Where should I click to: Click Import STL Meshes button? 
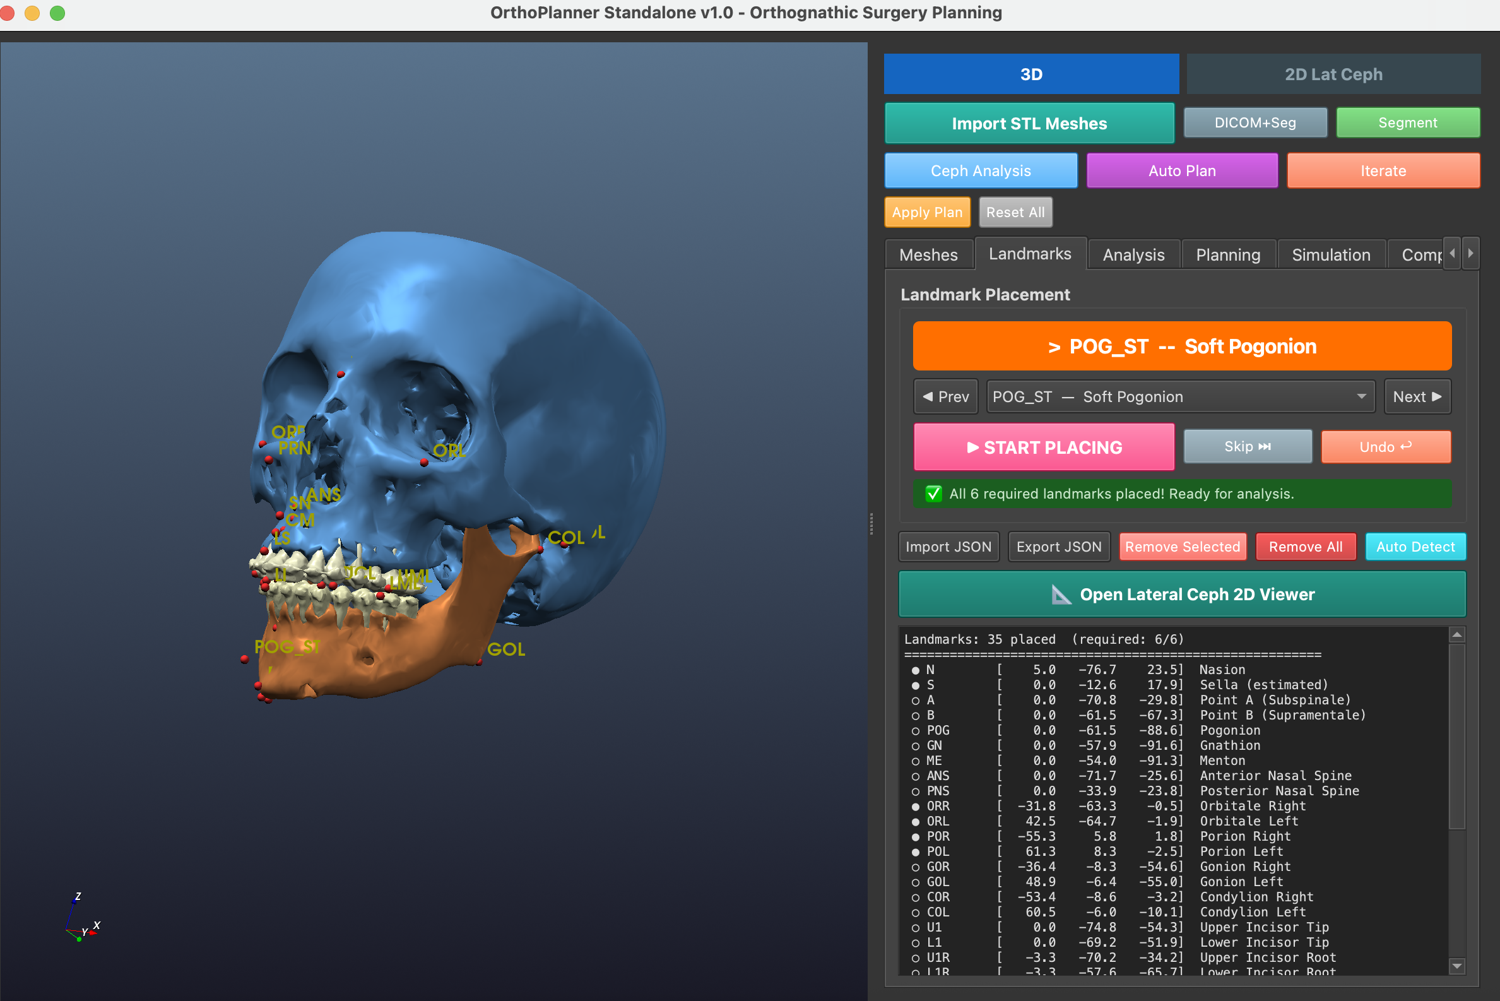point(1029,123)
